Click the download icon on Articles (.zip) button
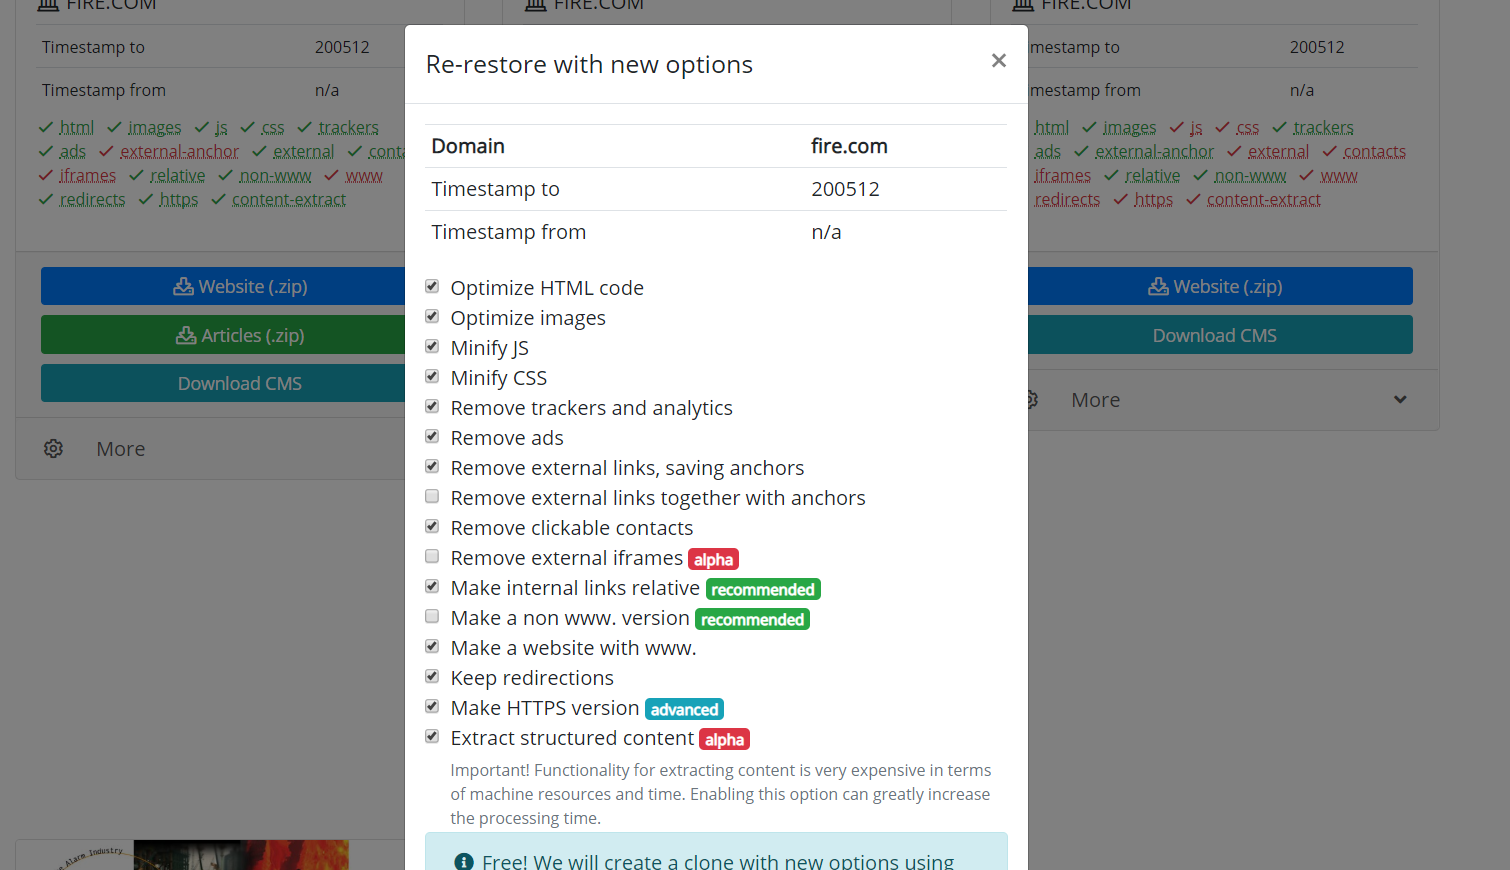Image resolution: width=1510 pixels, height=870 pixels. tap(186, 336)
